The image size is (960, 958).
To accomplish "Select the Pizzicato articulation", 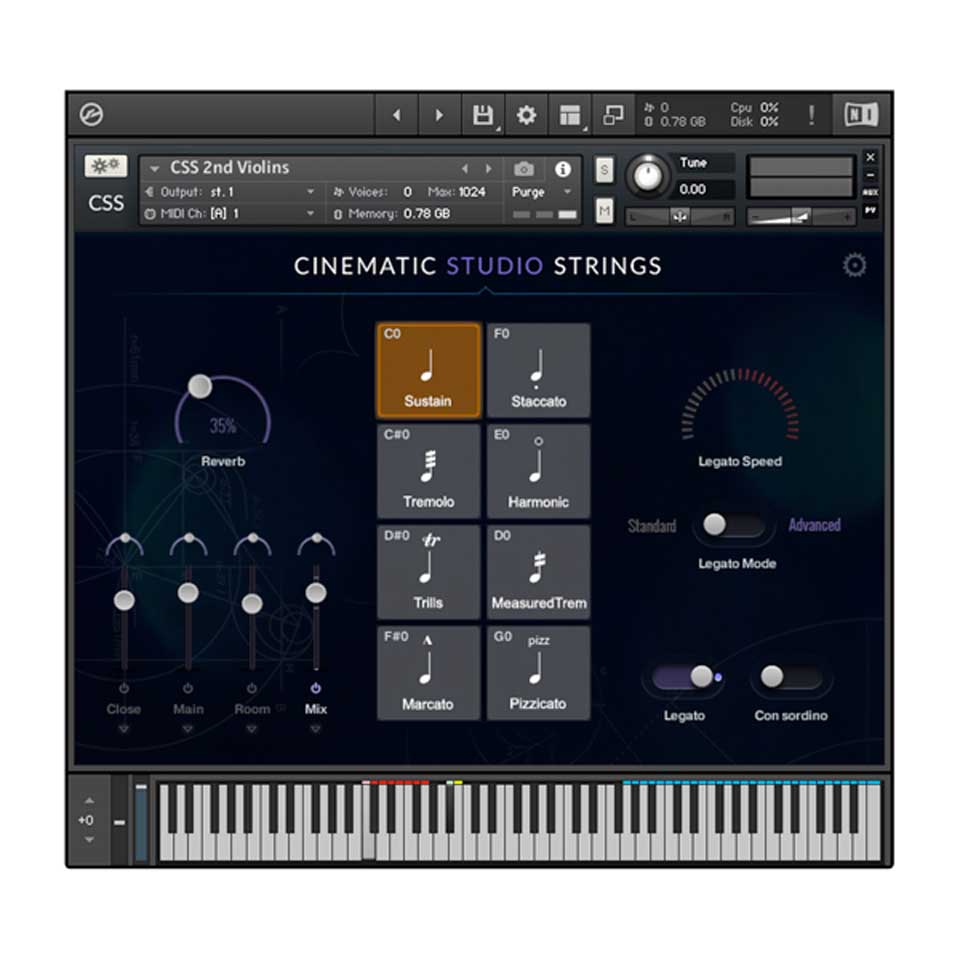I will [538, 673].
